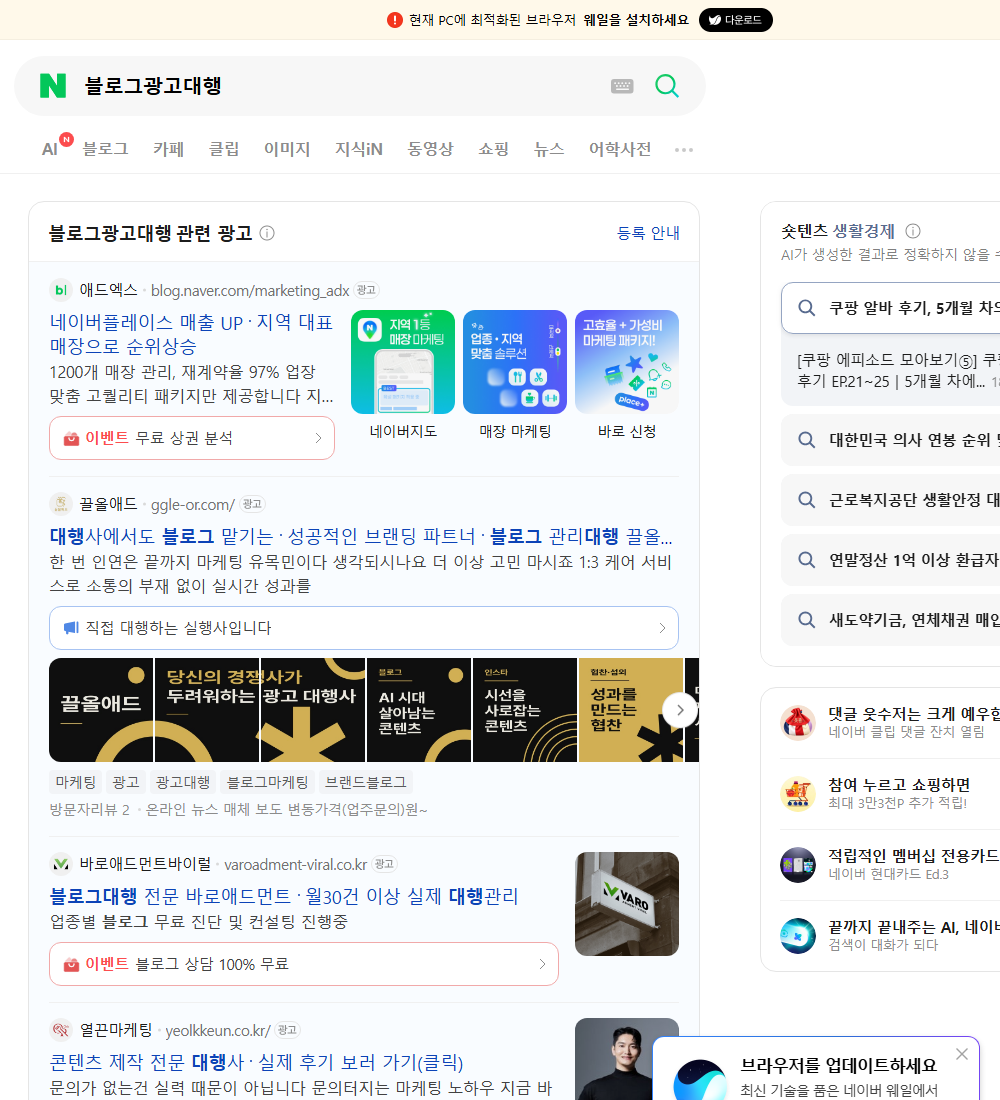The image size is (1000, 1100).
Task: Click the red alert icon in top banner
Action: (x=394, y=20)
